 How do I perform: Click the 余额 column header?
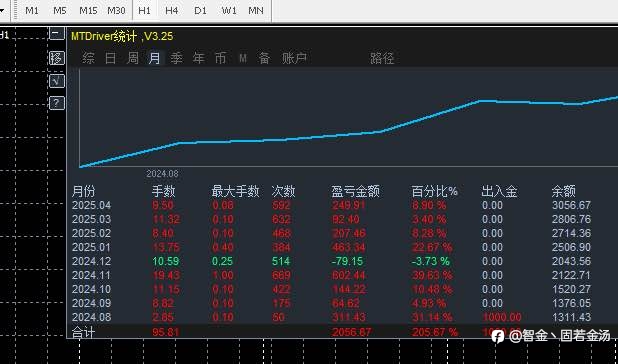click(x=564, y=192)
